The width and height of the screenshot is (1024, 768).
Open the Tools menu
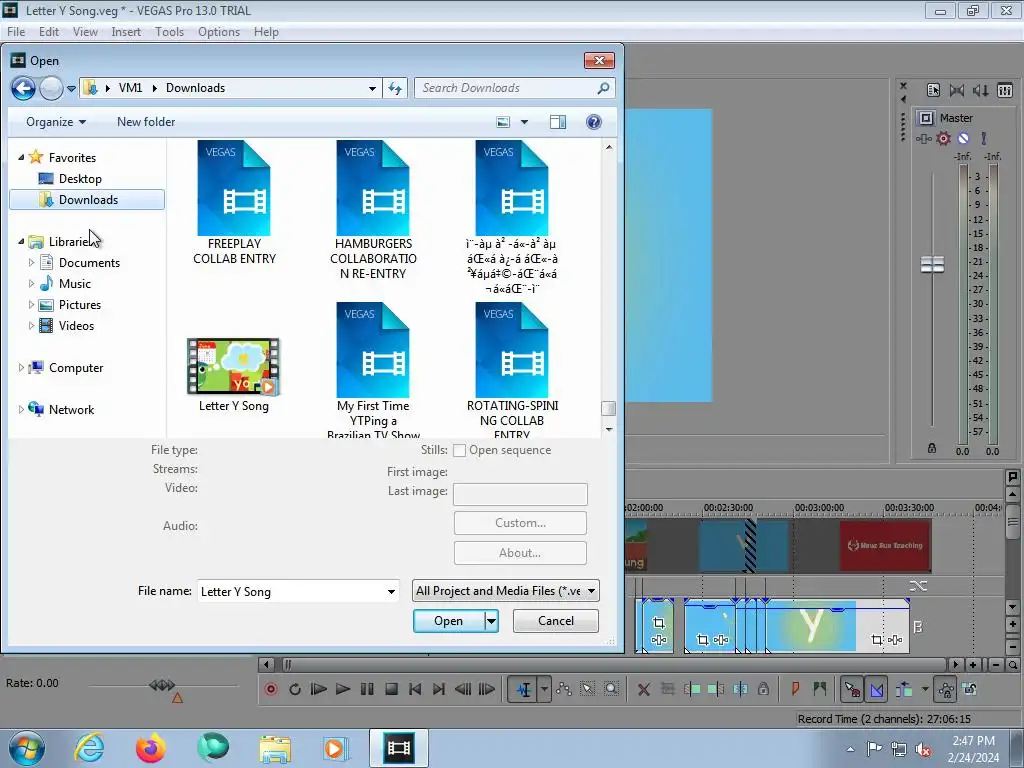tap(169, 31)
